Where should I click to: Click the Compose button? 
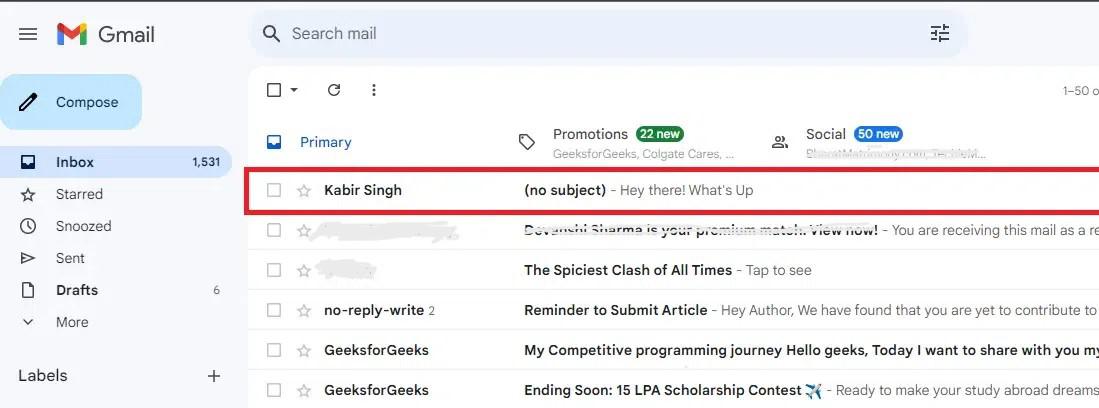coord(71,102)
